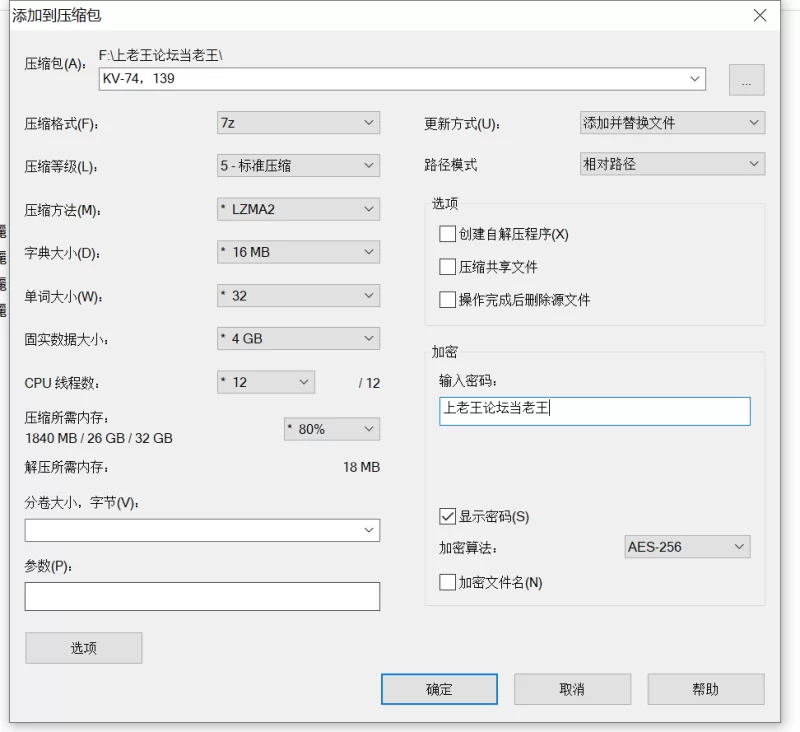Screen dimensions: 800x732
Task: Open the 固实数据大小 4 GB dropdown
Action: [298, 339]
